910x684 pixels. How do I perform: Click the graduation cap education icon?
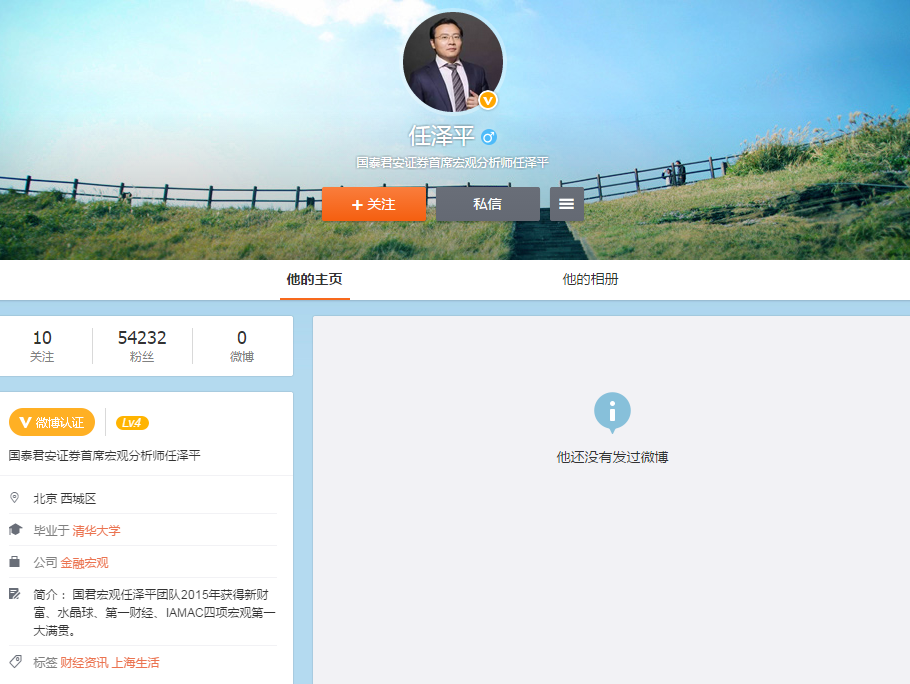(x=15, y=530)
